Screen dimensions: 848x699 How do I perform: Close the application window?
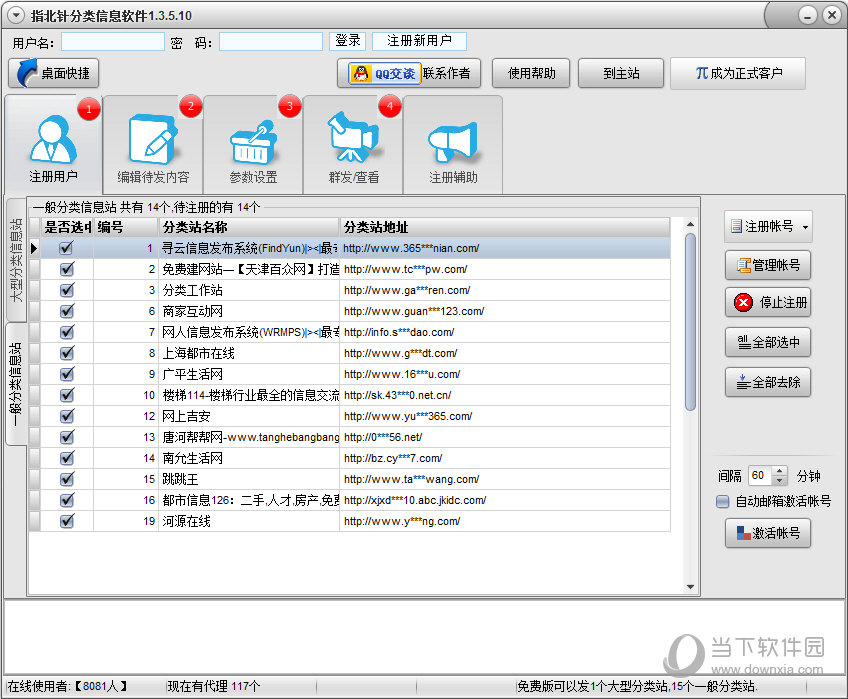[831, 15]
